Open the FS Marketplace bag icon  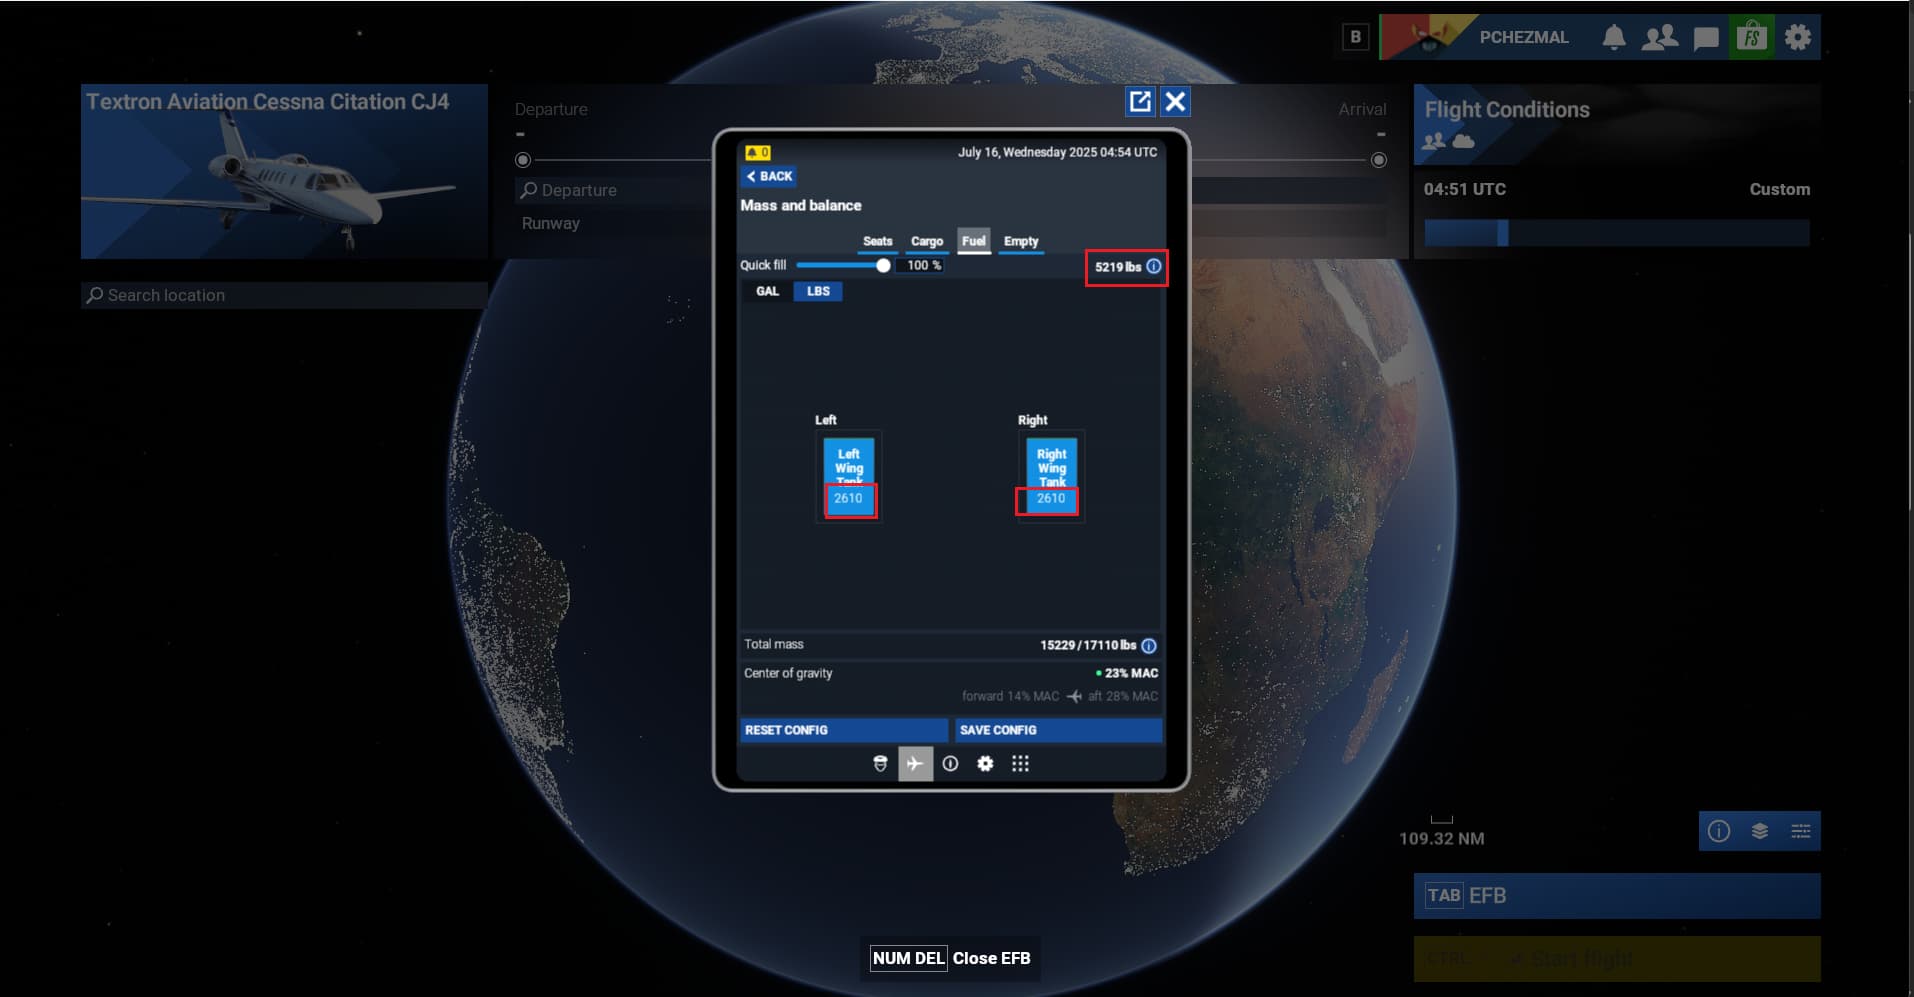(x=1751, y=38)
